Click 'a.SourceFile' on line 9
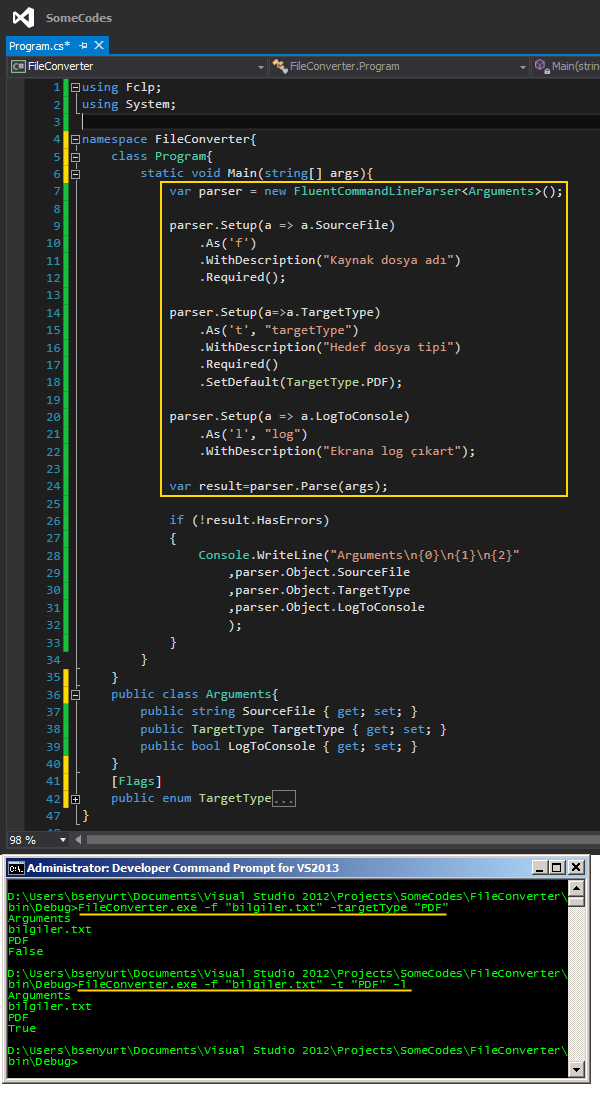Viewport: 600px width, 1096px height. (x=345, y=226)
